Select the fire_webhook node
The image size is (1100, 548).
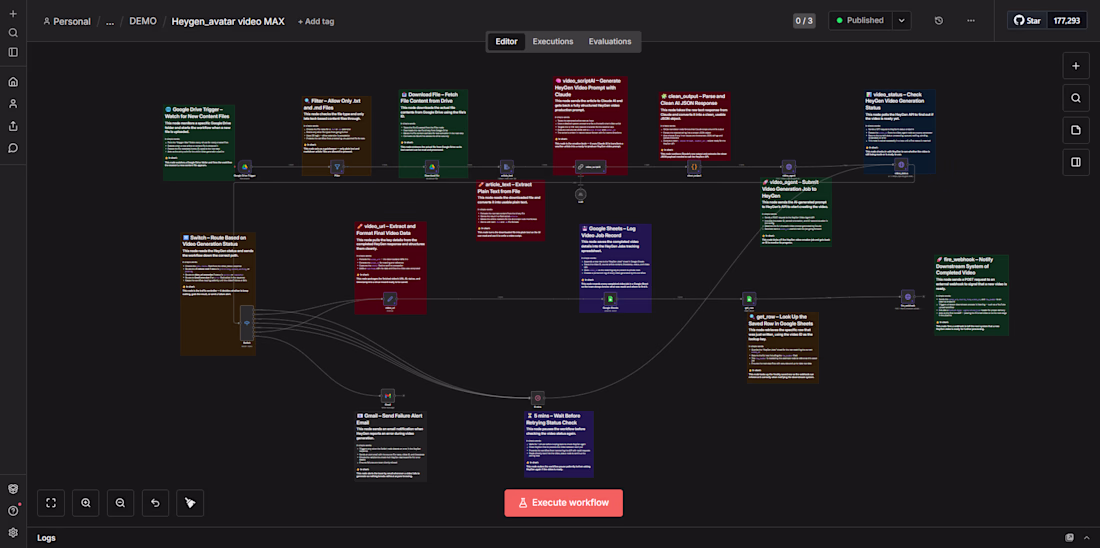908,297
